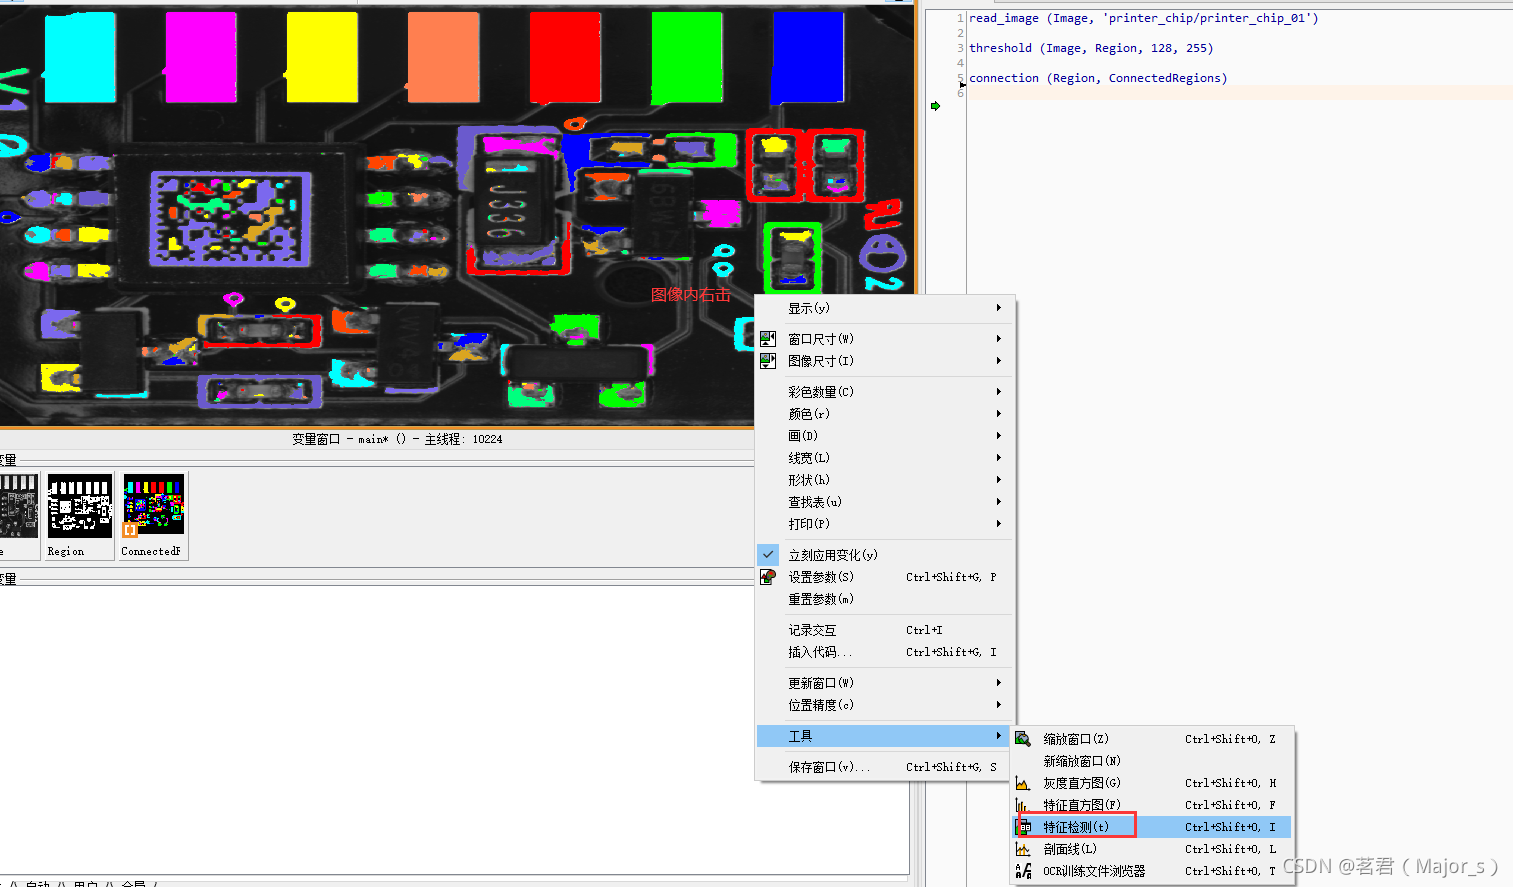
Task: Click the read_image code line
Action: 1143,18
